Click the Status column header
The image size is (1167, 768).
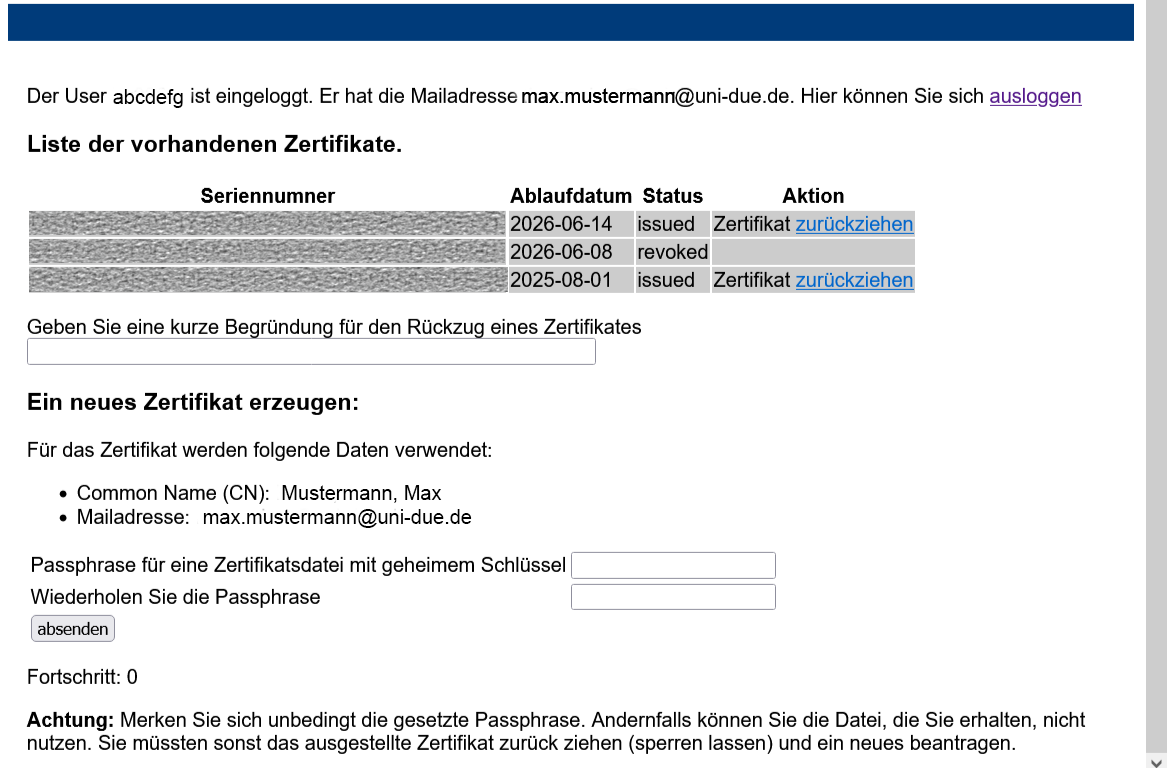pyautogui.click(x=673, y=196)
